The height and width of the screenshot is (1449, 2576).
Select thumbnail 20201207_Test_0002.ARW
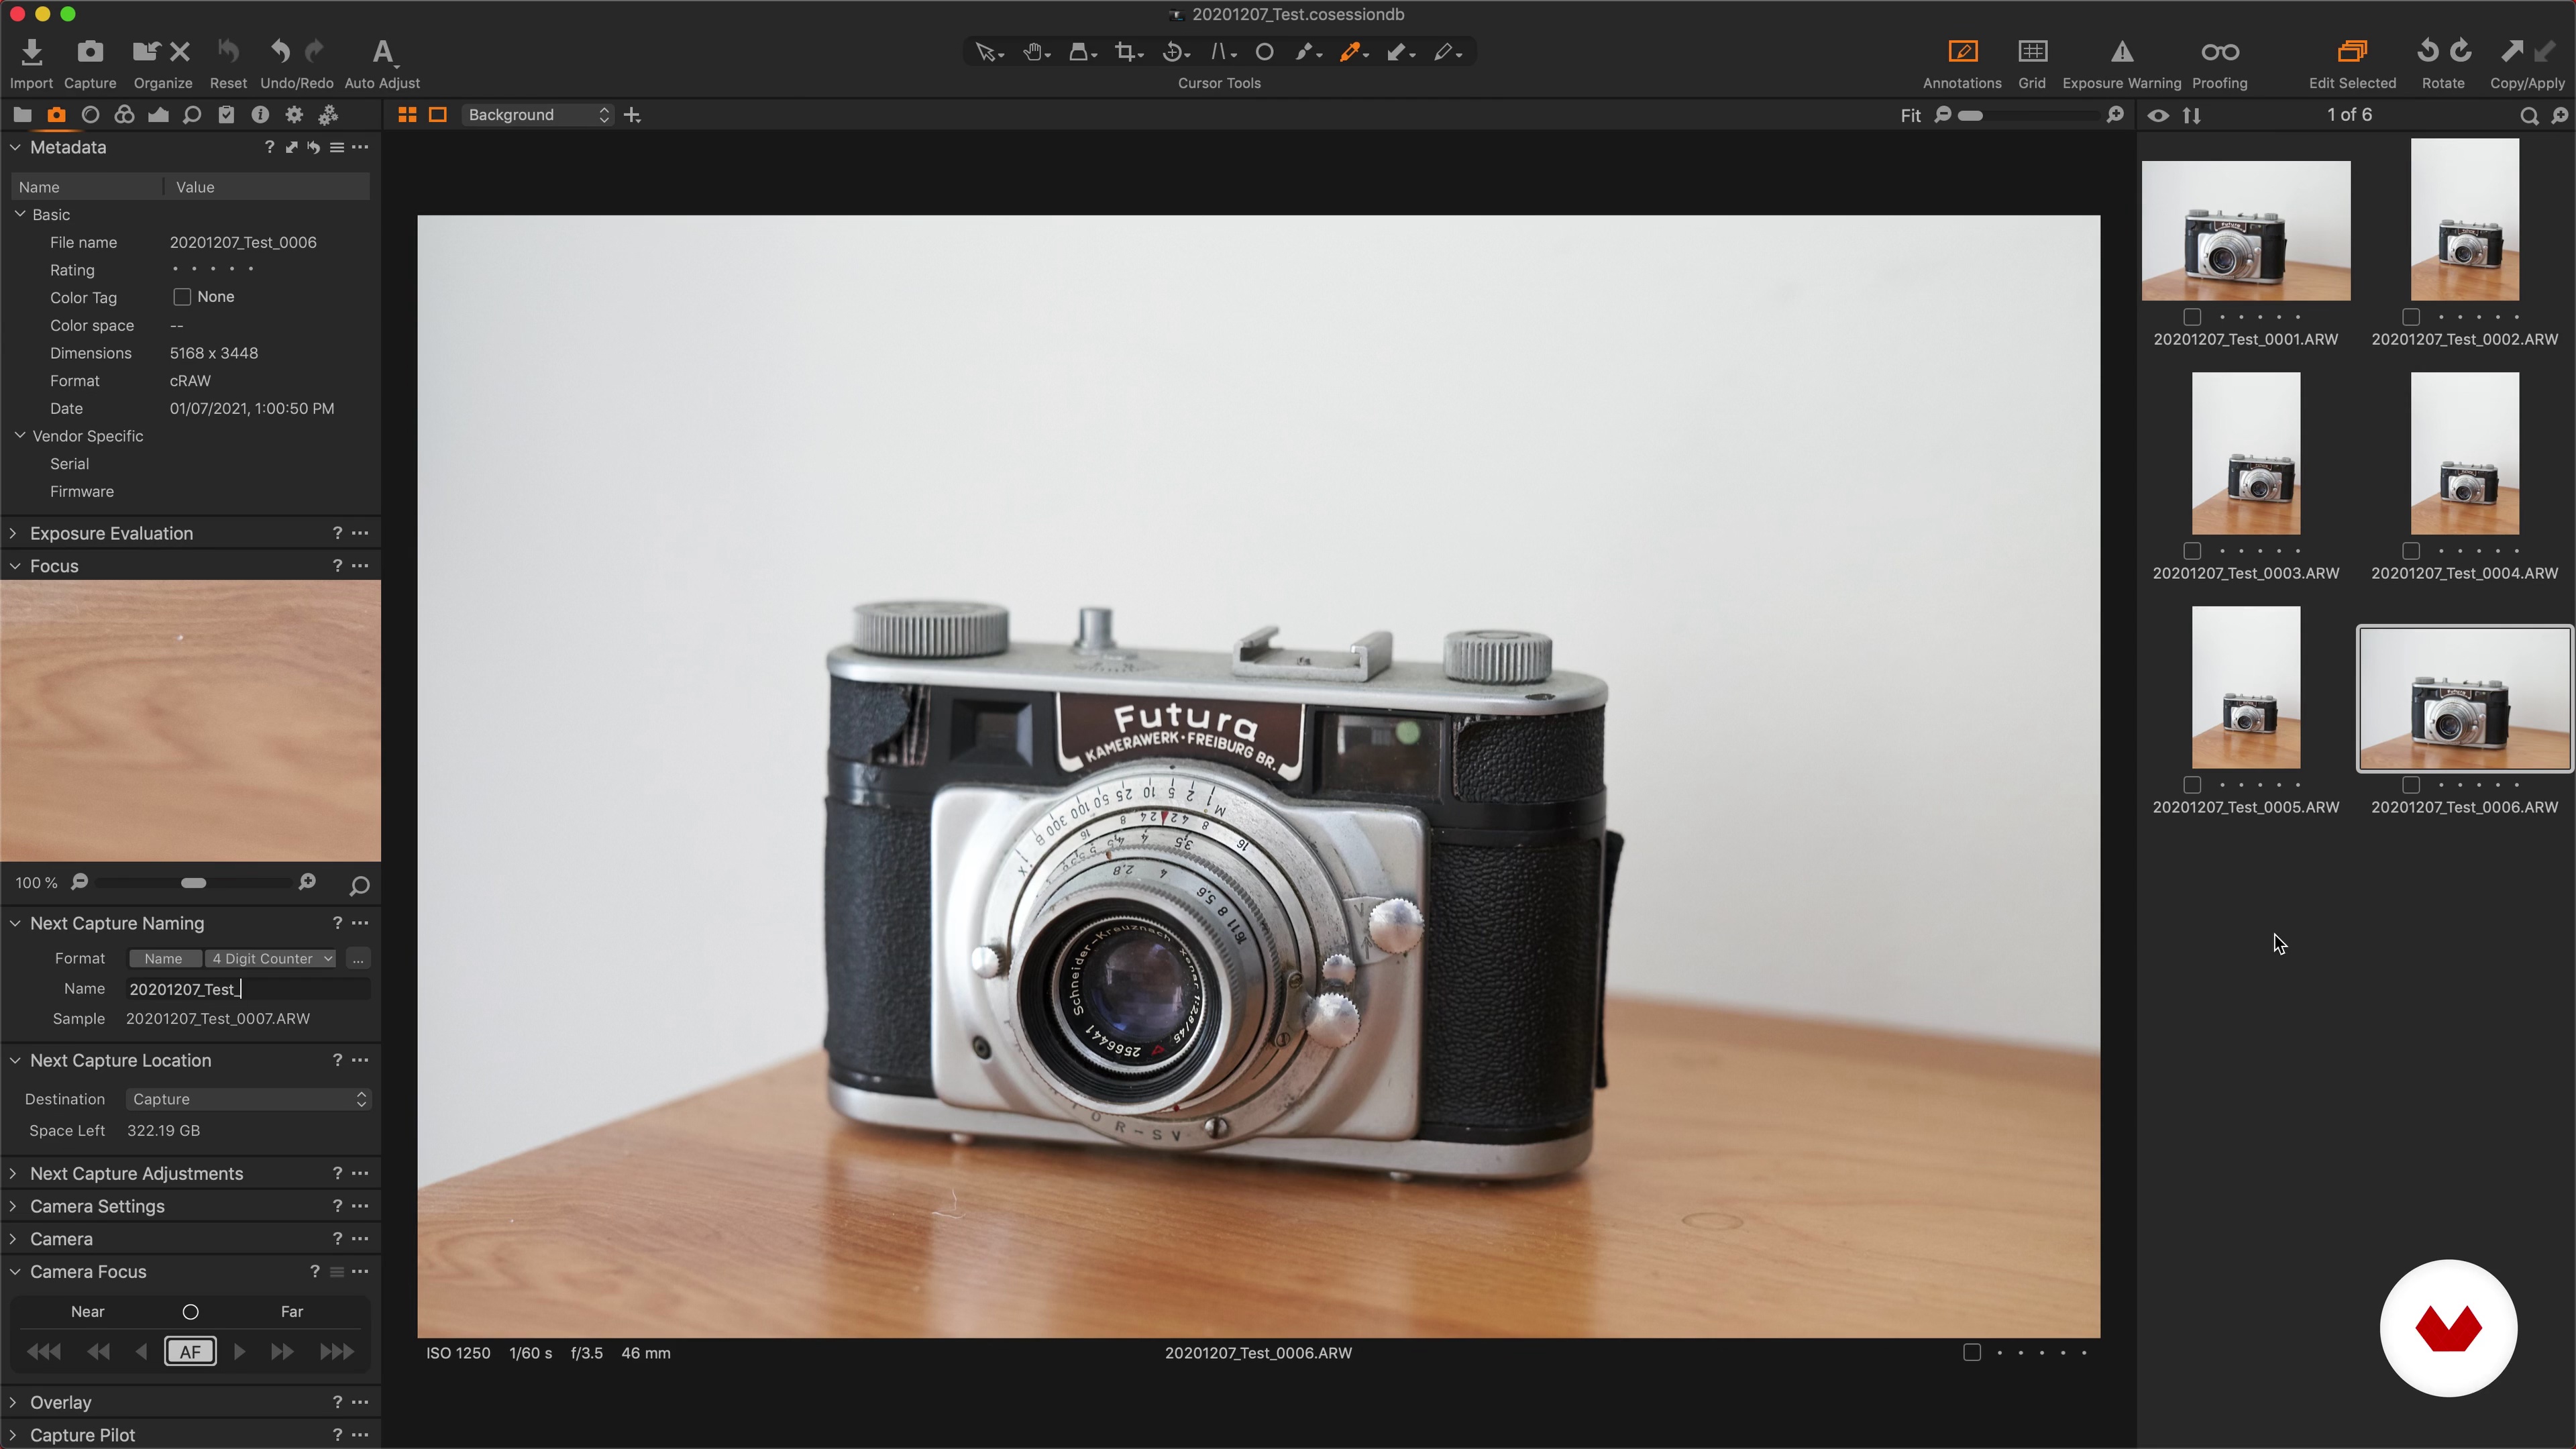(x=2464, y=220)
